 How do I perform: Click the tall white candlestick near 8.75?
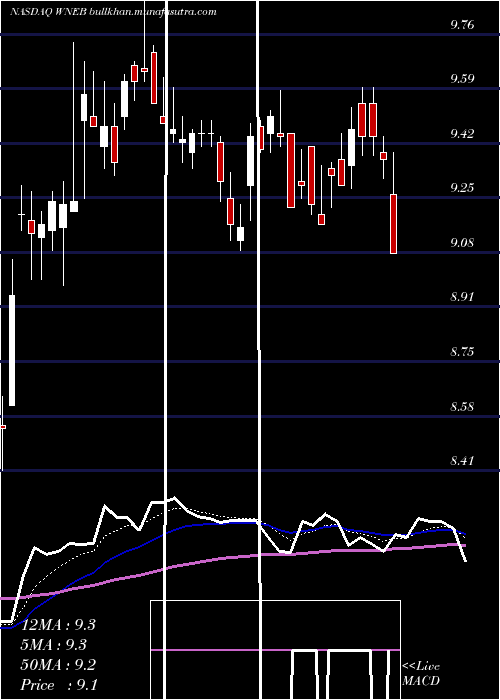point(12,350)
